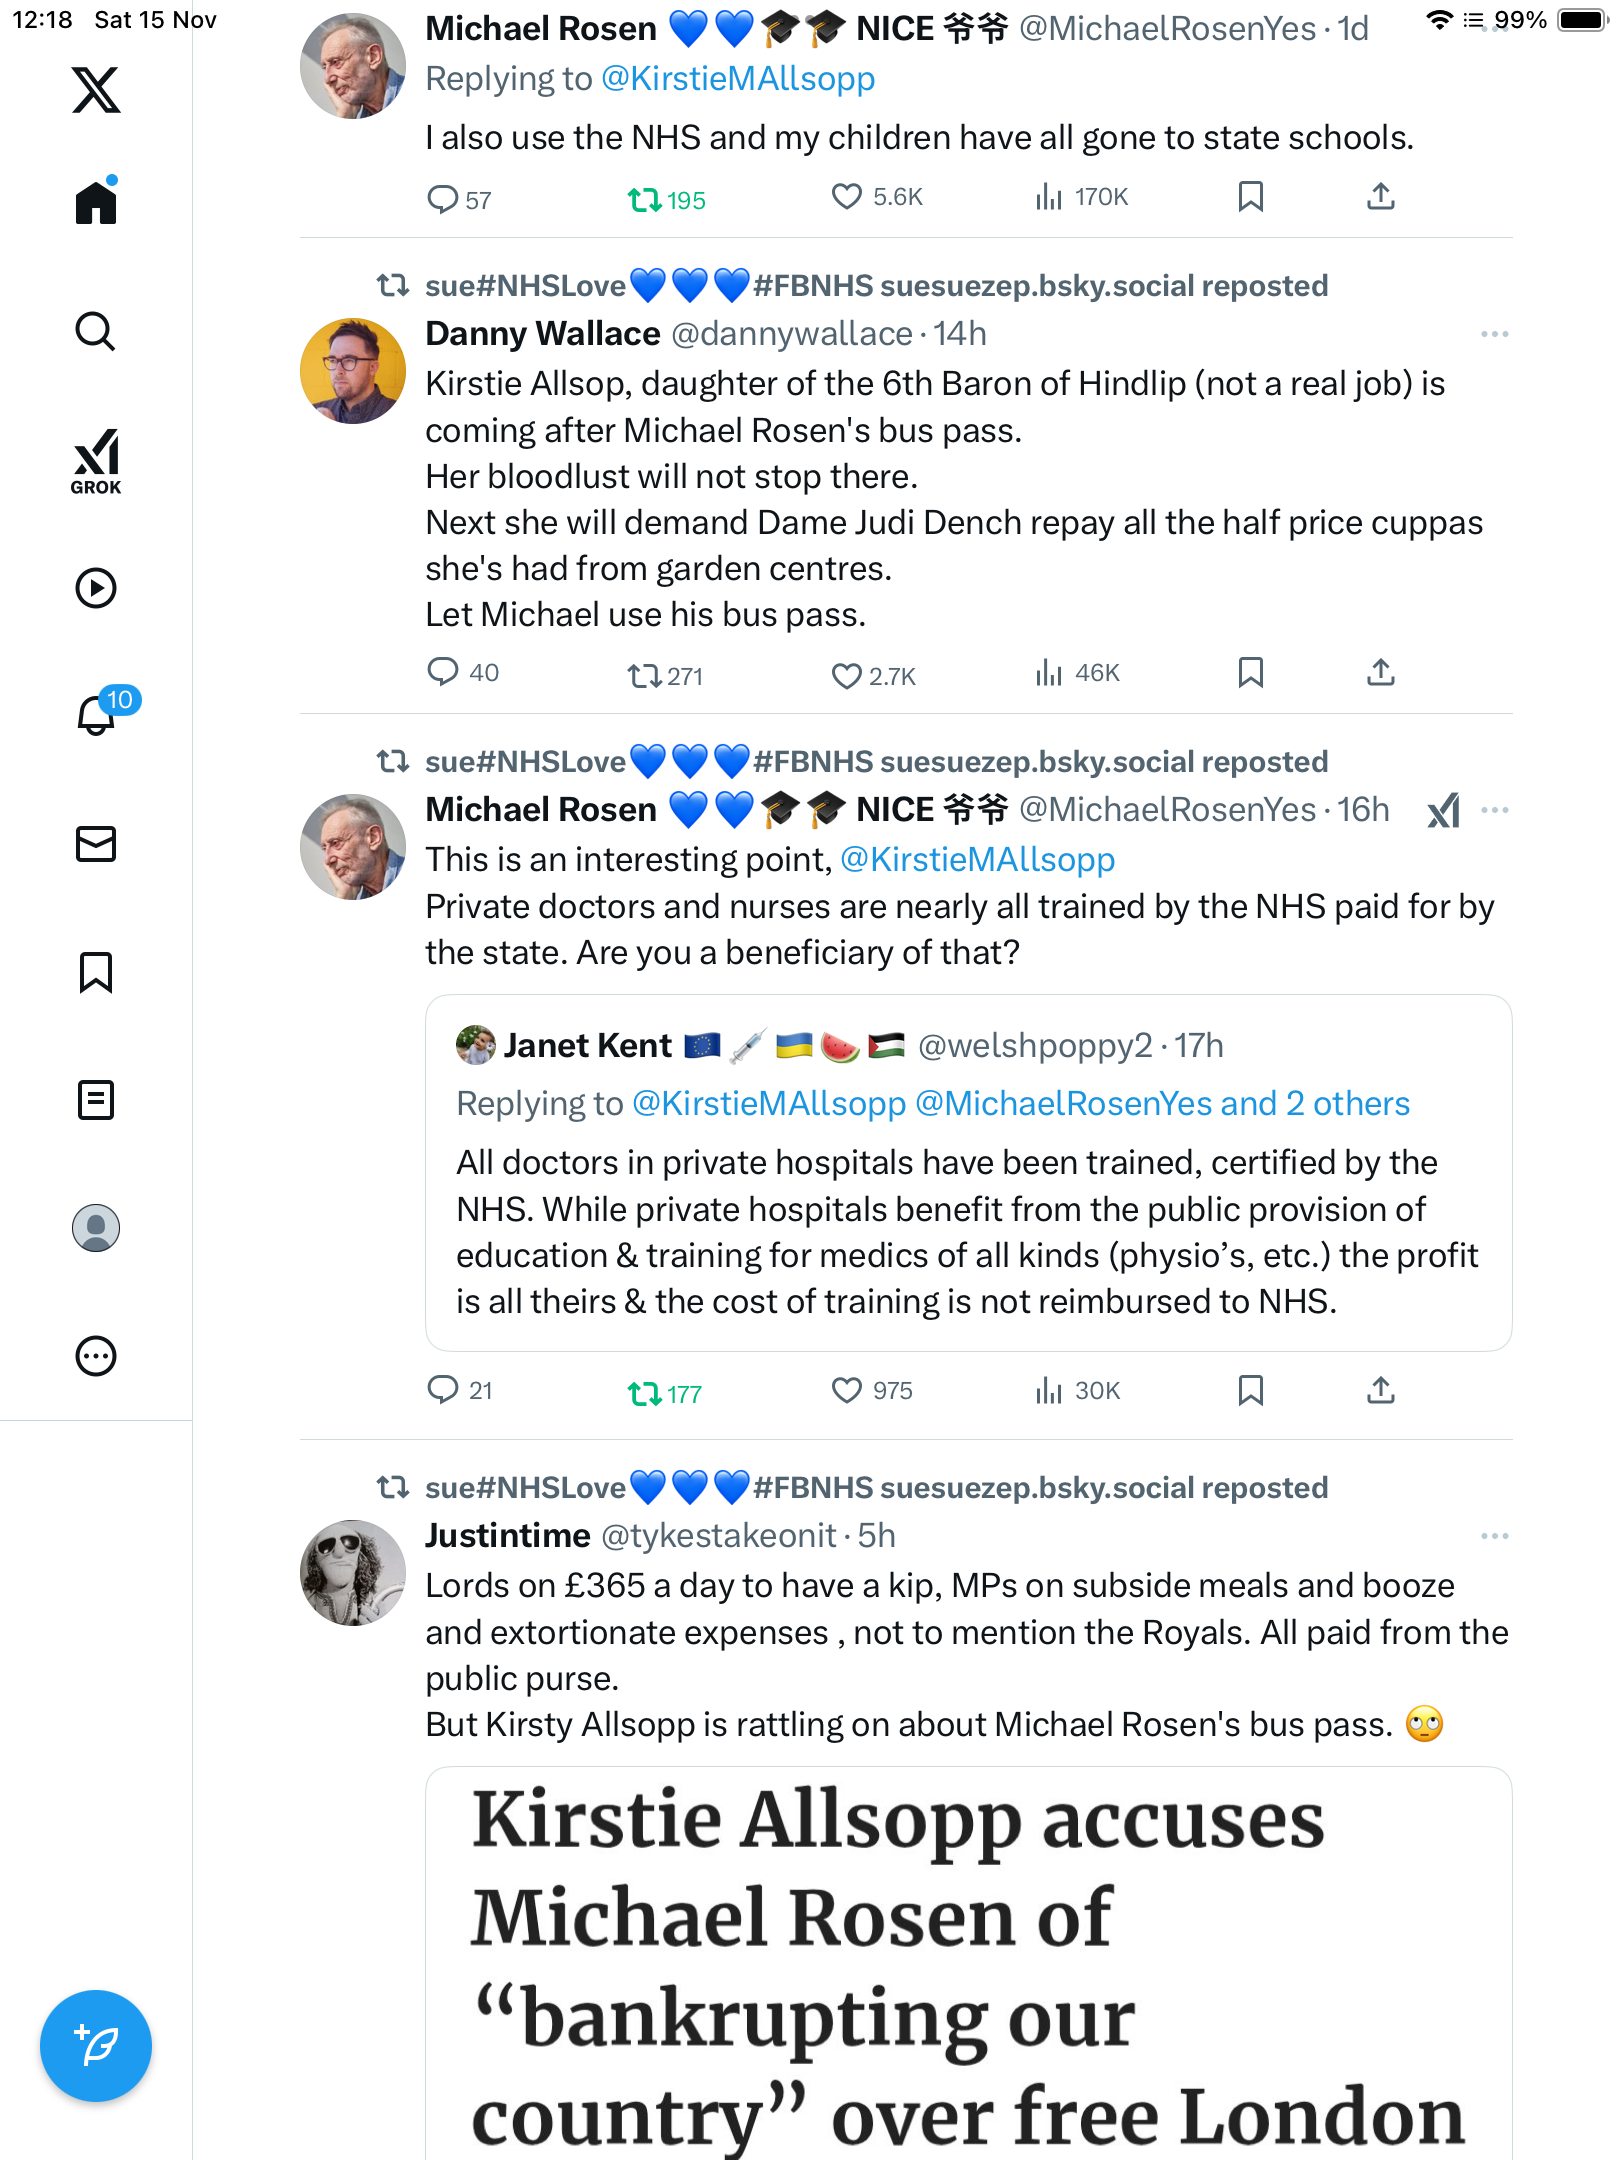
Task: Open more options on Justintime's post
Action: pos(1494,1536)
